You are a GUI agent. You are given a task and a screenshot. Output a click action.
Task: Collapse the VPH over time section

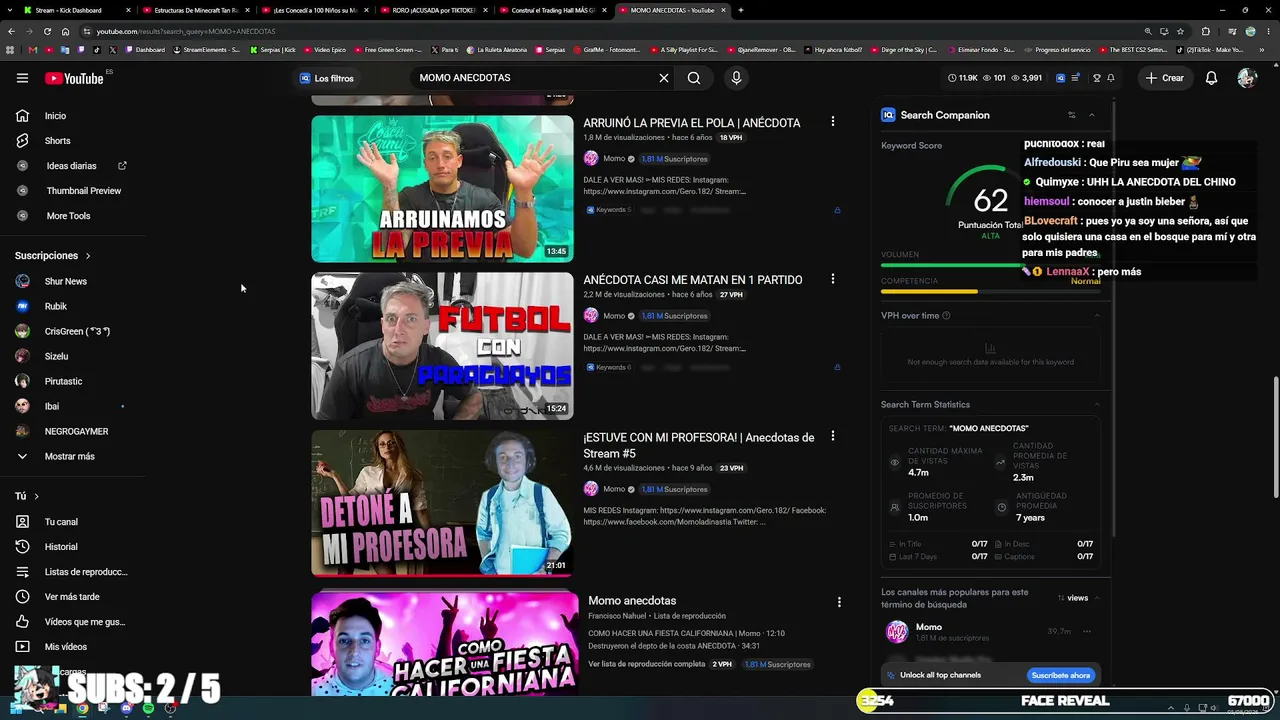(1097, 316)
